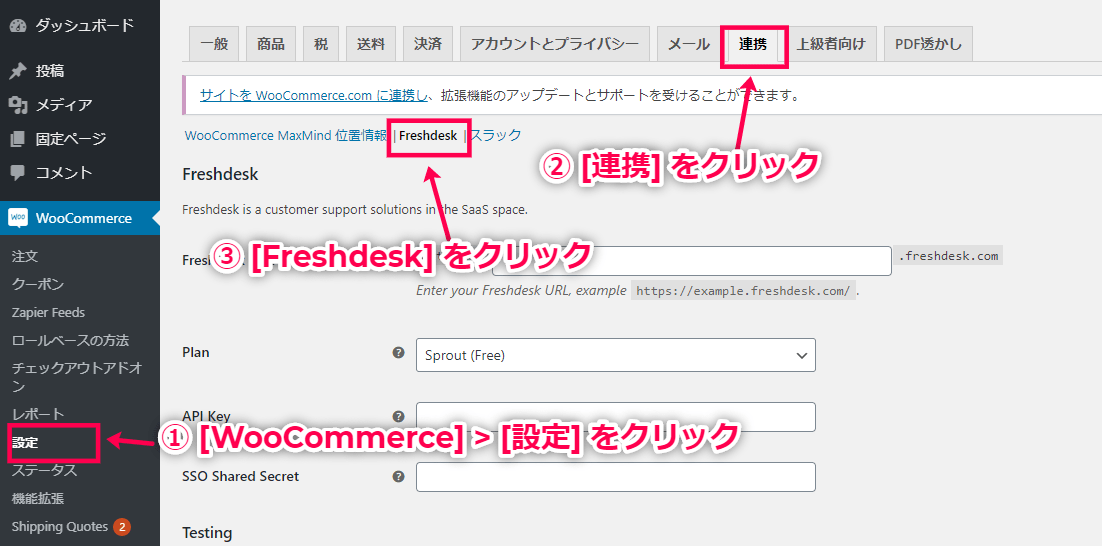
Task: Select the Freshdesk section link
Action: [428, 136]
